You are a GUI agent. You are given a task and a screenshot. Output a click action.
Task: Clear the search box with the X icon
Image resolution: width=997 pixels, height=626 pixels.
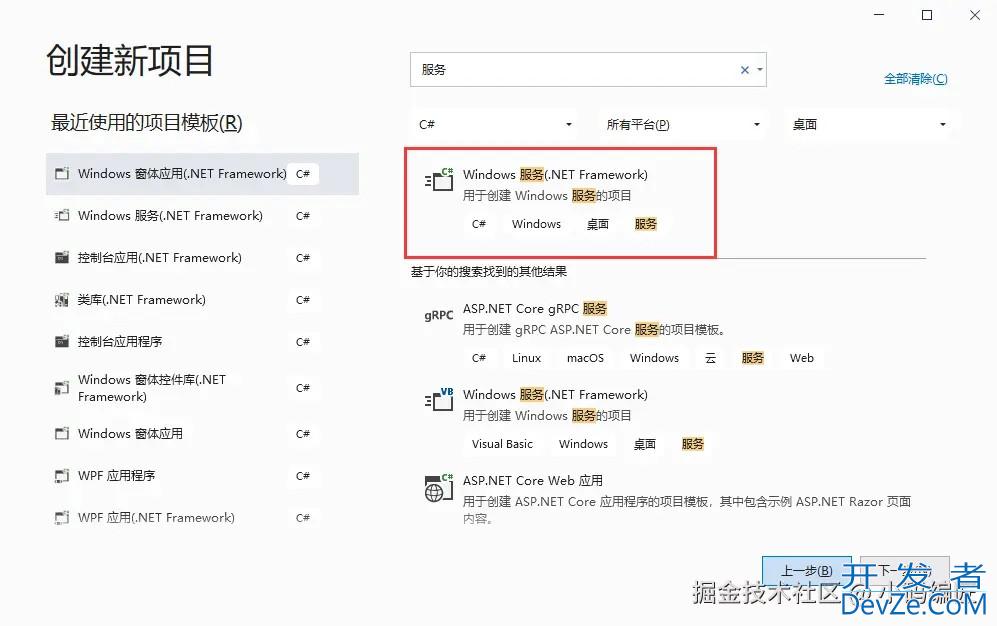click(x=745, y=70)
